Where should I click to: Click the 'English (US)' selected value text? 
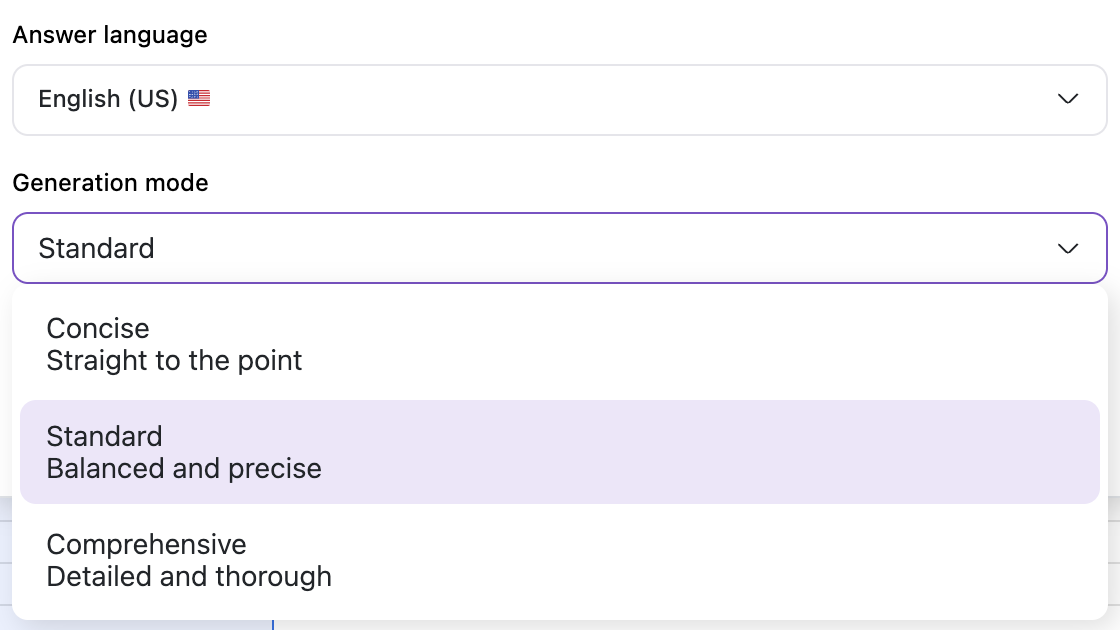coord(108,99)
